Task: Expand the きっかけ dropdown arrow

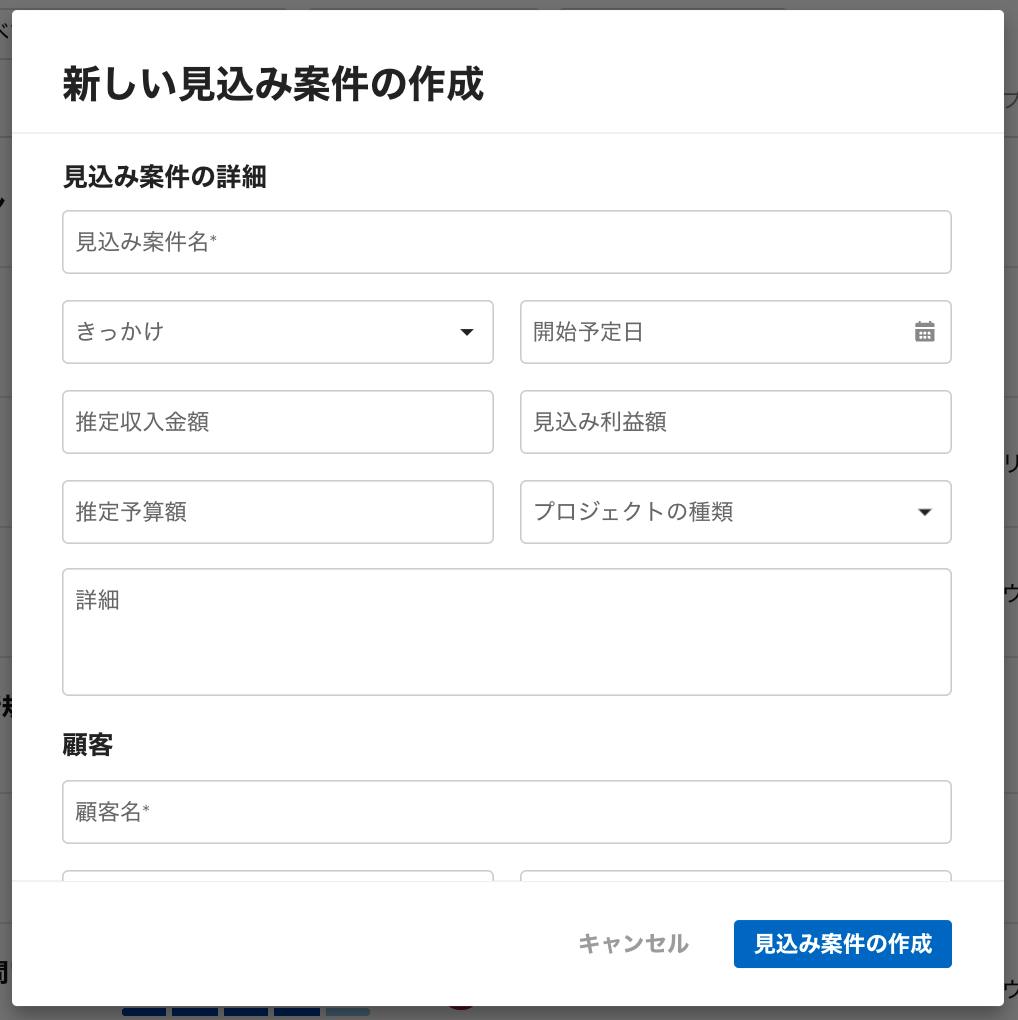Action: point(466,332)
